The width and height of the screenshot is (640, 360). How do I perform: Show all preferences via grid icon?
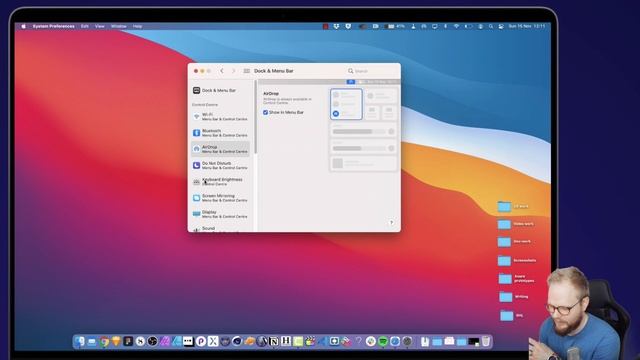[x=247, y=71]
